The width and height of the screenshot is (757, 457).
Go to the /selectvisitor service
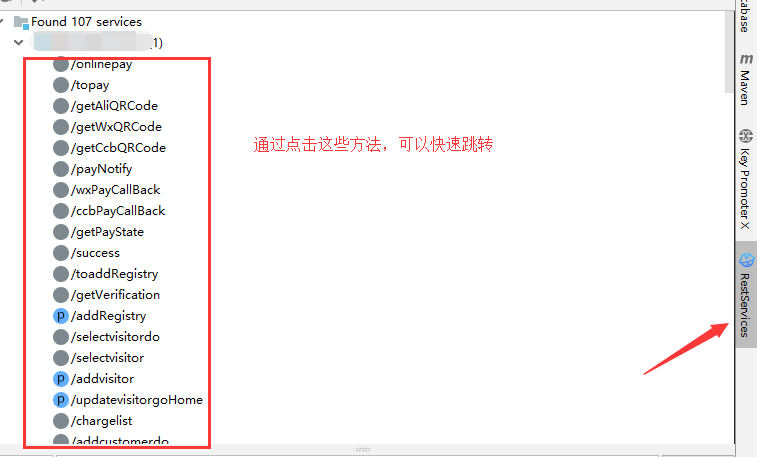(x=107, y=358)
